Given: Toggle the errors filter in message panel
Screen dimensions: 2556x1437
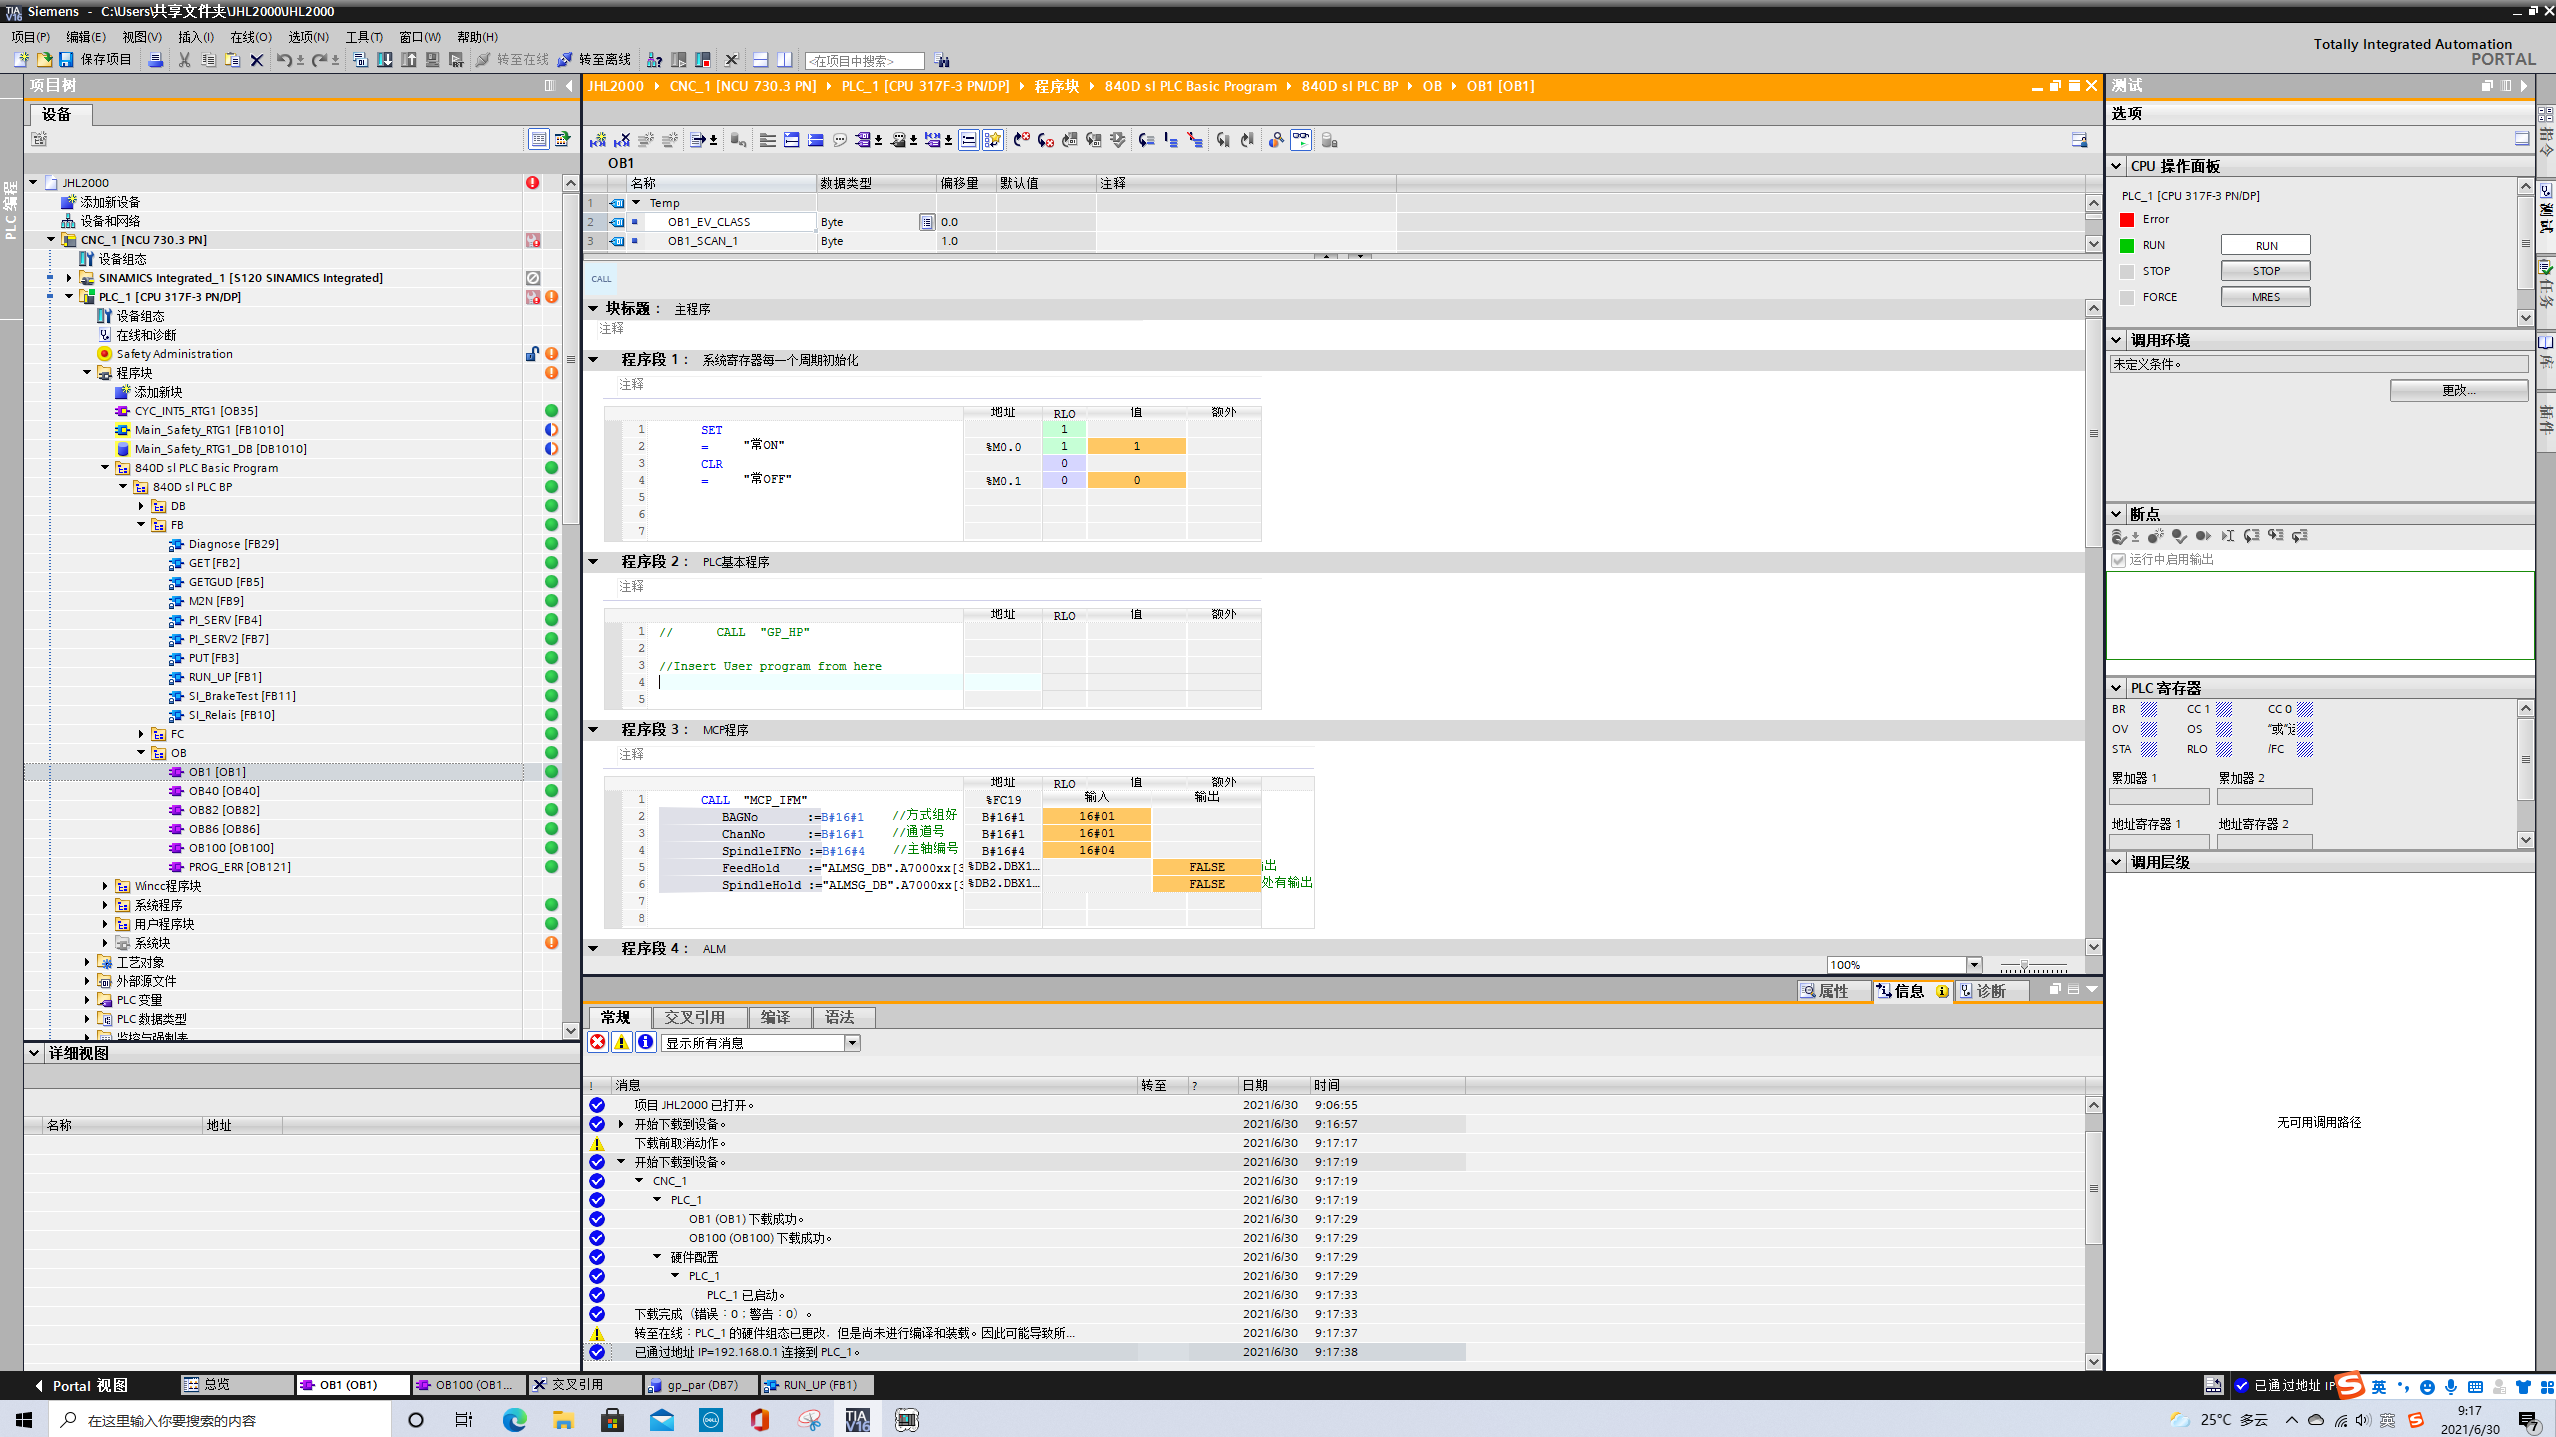Looking at the screenshot, I should tap(597, 1043).
